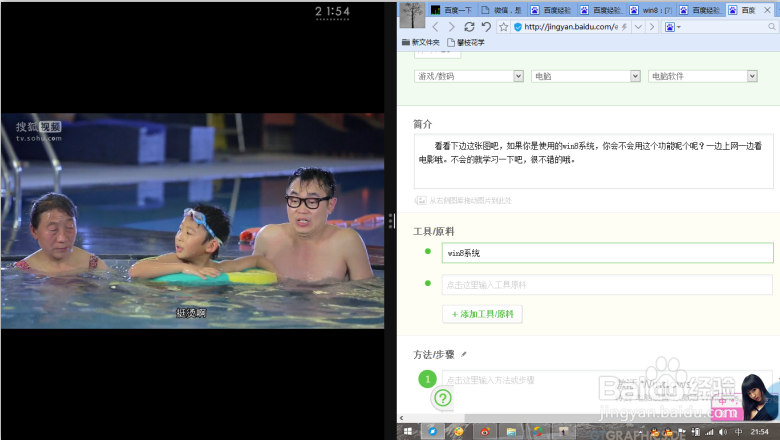Click the win8系统 tool input field
The height and width of the screenshot is (440, 780).
pyautogui.click(x=607, y=253)
